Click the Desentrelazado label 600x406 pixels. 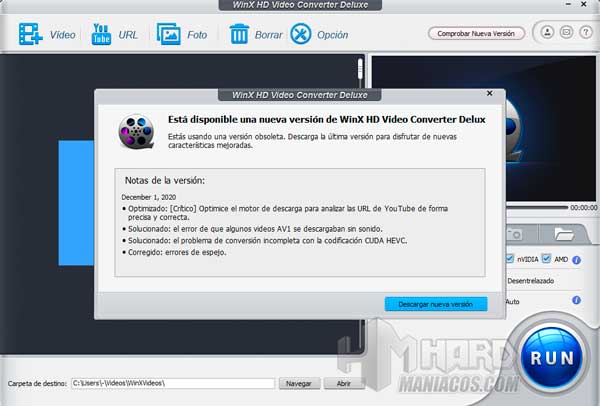530,280
